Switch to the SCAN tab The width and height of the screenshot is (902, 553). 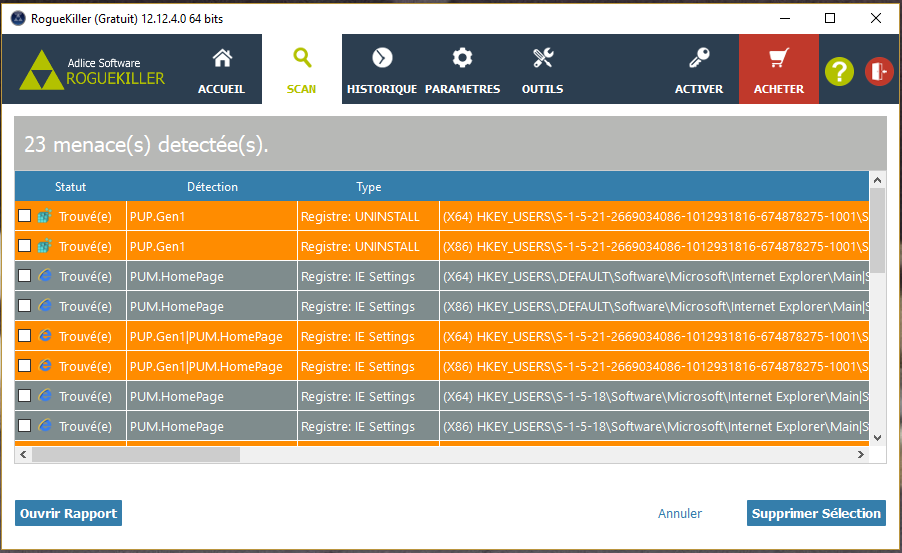[x=301, y=70]
